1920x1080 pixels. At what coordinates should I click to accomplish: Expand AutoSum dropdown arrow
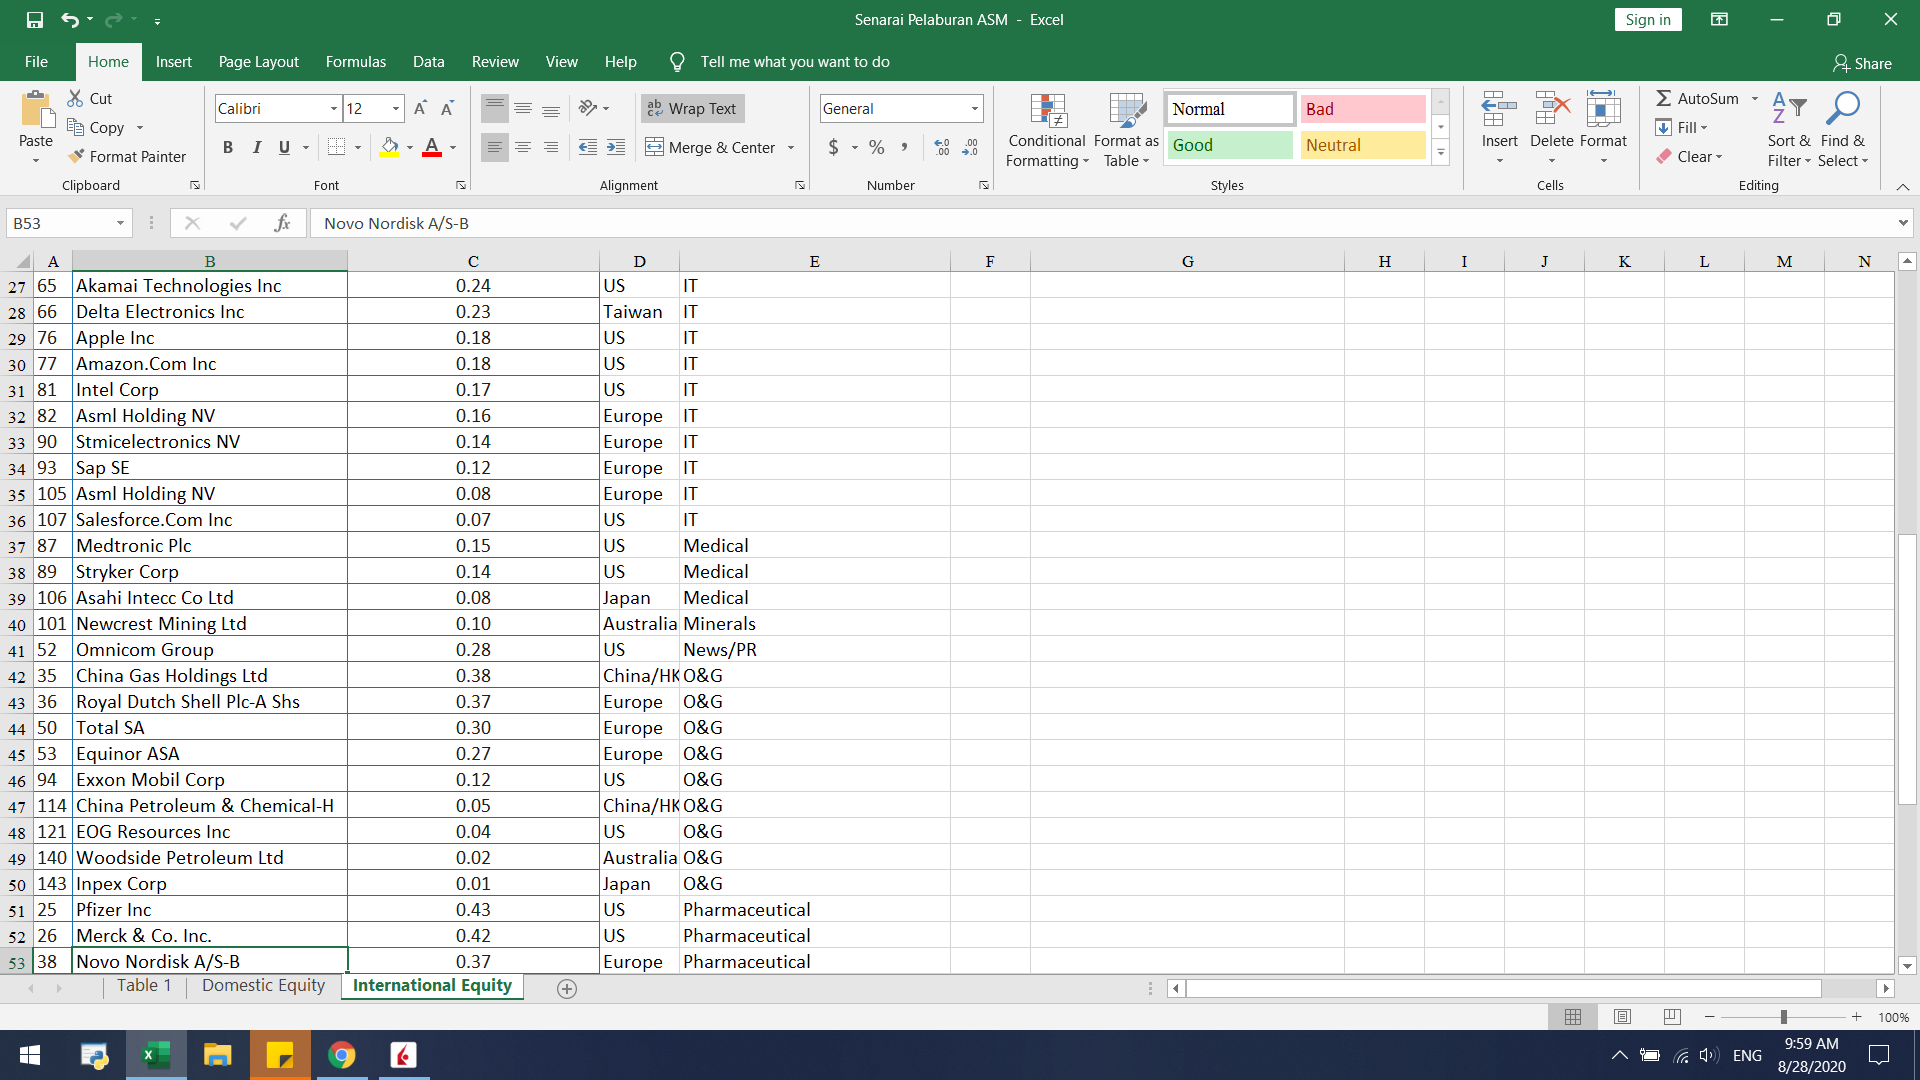point(1755,98)
